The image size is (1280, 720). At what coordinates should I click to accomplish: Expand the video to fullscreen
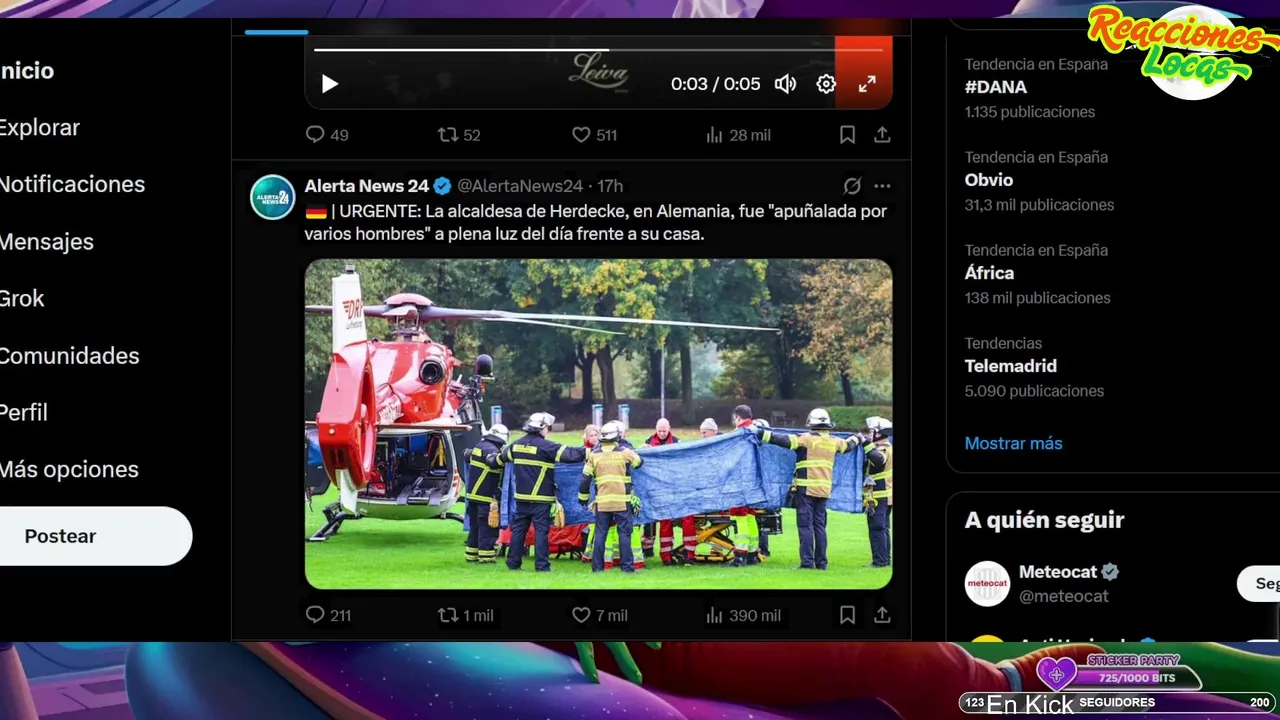point(867,84)
